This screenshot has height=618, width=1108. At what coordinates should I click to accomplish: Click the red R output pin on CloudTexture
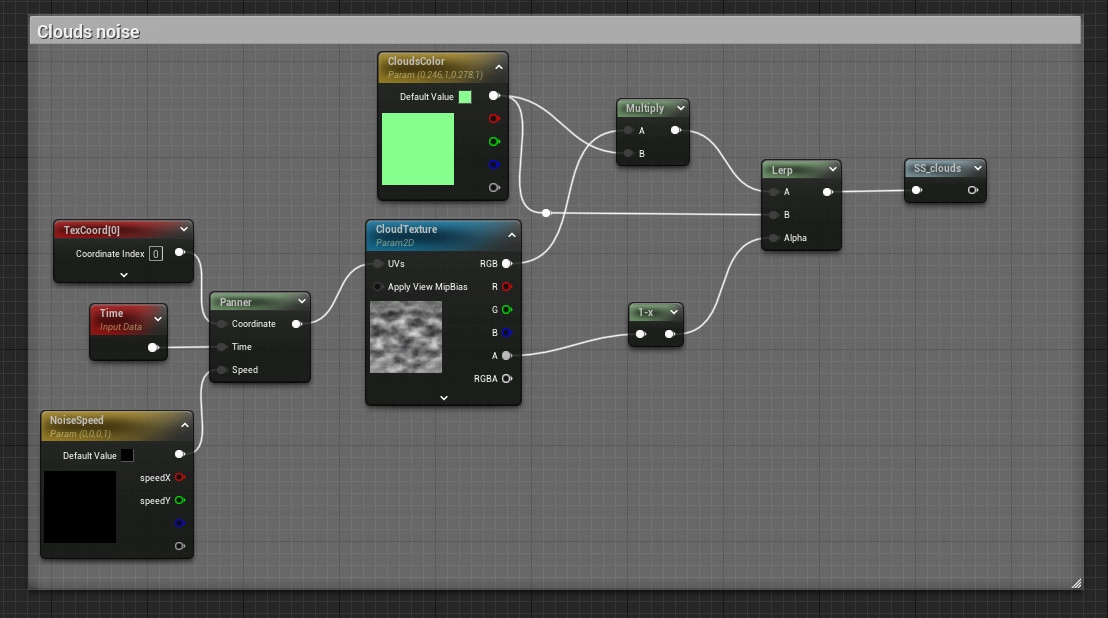tap(506, 287)
